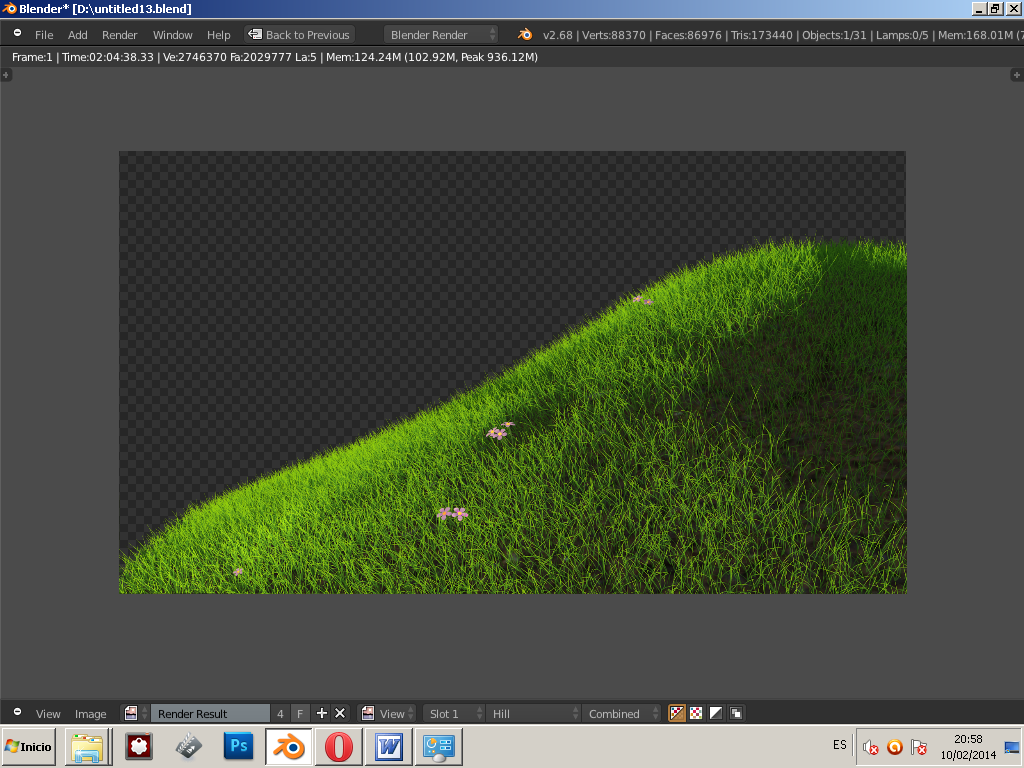Toggle the color-only channel display
This screenshot has width=1024, height=768.
pyautogui.click(x=696, y=713)
